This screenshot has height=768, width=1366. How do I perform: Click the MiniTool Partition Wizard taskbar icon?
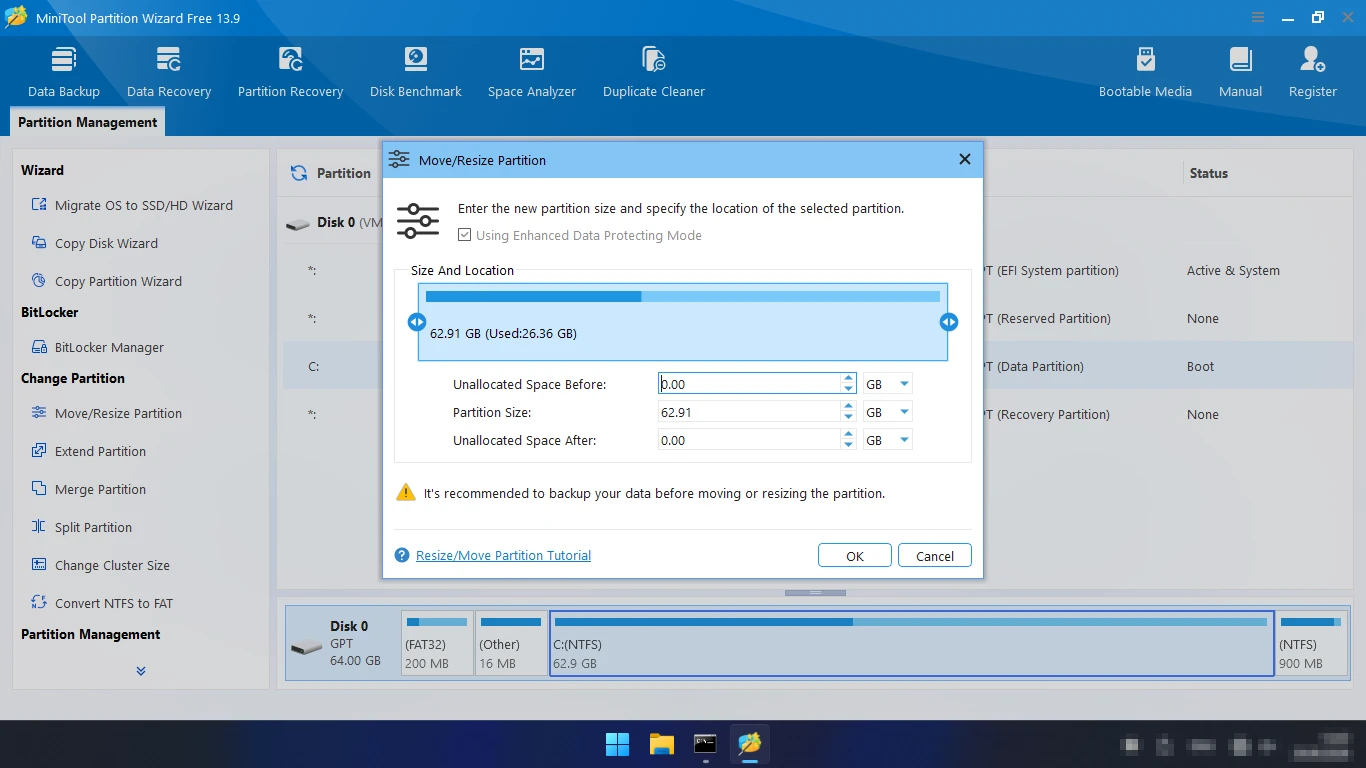pos(750,744)
